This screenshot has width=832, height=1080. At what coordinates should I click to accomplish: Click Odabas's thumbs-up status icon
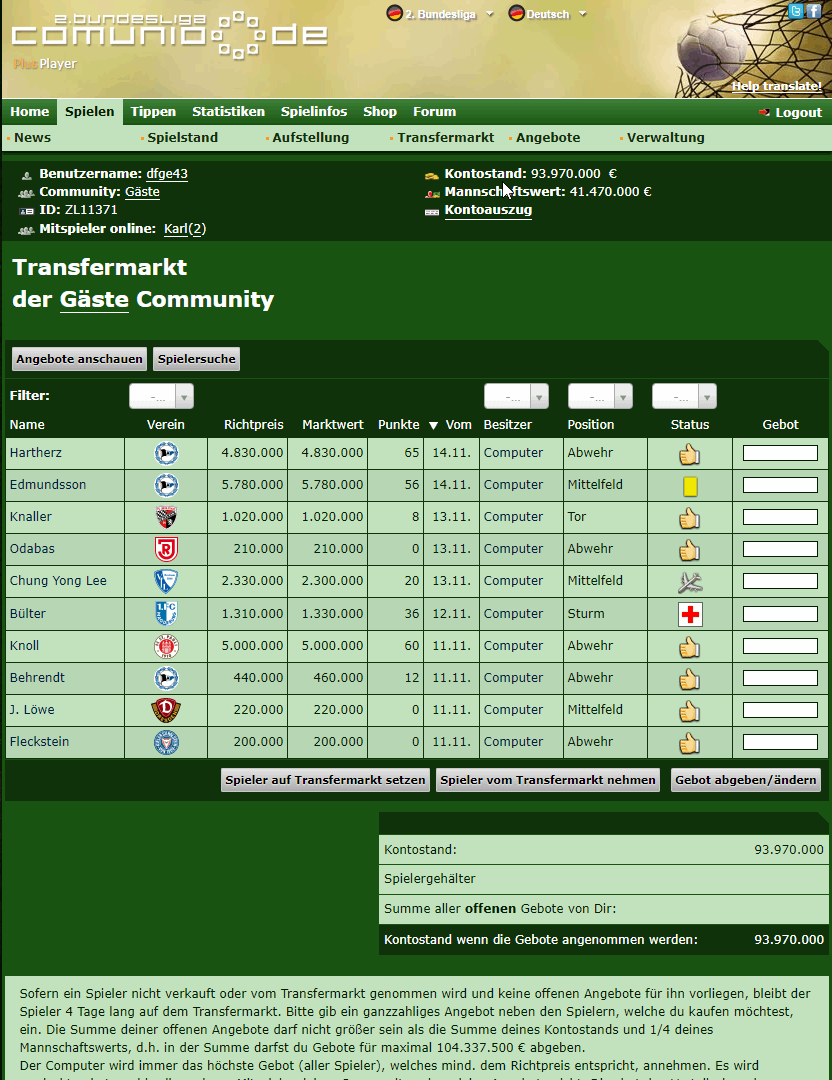pyautogui.click(x=689, y=550)
